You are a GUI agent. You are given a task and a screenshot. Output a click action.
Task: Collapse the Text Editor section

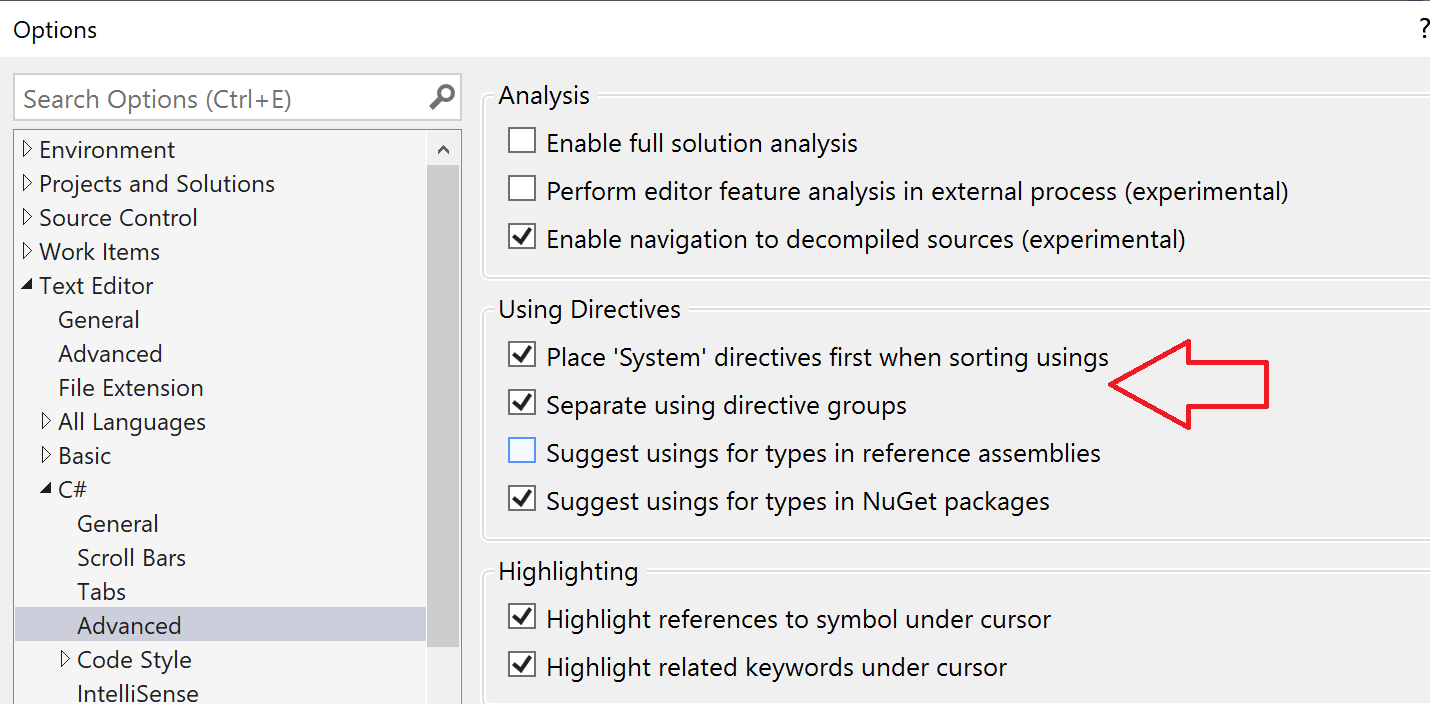pos(27,285)
